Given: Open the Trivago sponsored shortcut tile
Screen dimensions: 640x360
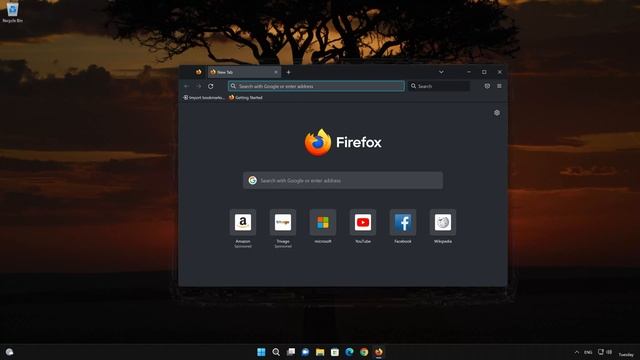Looking at the screenshot, I should (x=283, y=222).
